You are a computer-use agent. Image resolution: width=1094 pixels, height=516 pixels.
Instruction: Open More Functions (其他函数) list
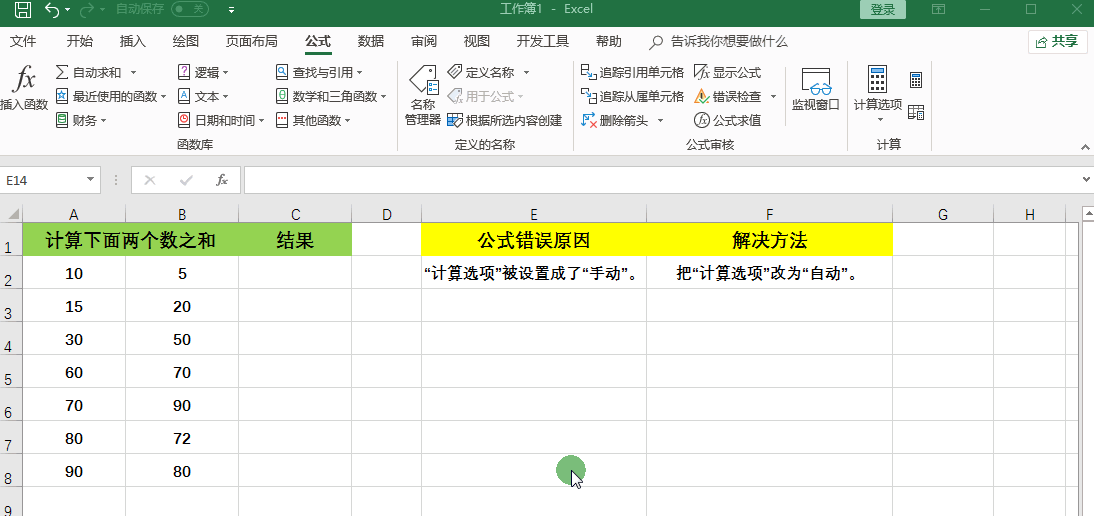pyautogui.click(x=313, y=121)
